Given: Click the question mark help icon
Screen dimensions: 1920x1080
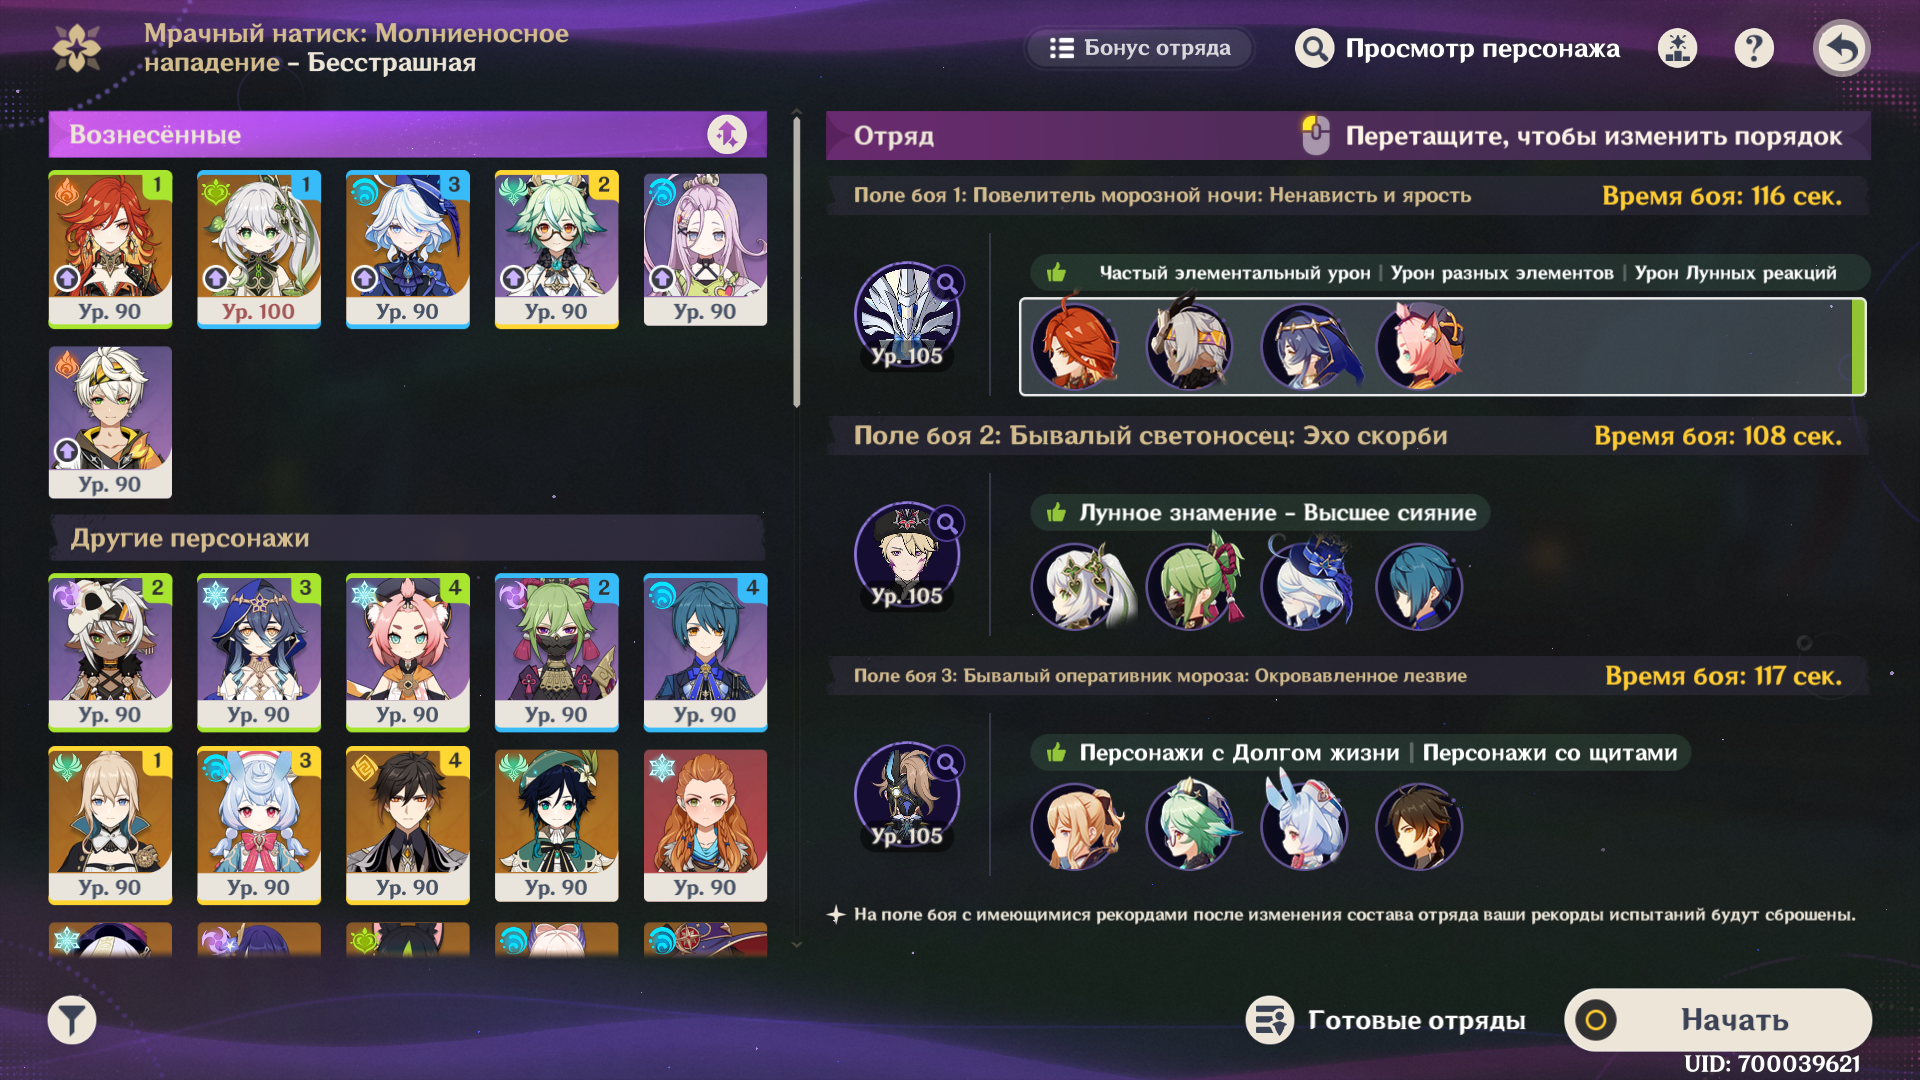Looking at the screenshot, I should click(x=1754, y=48).
